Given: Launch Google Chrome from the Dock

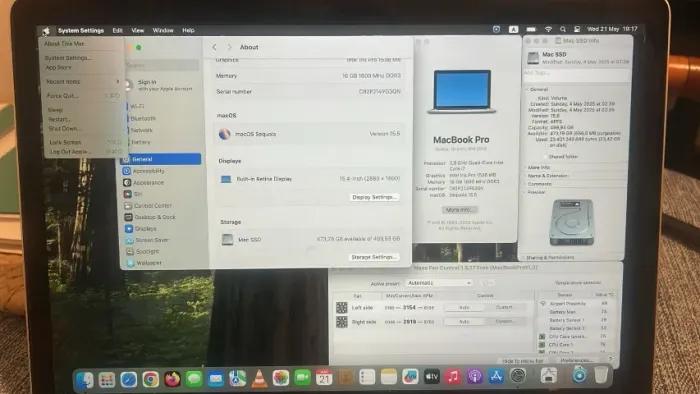Looking at the screenshot, I should click(x=150, y=379).
